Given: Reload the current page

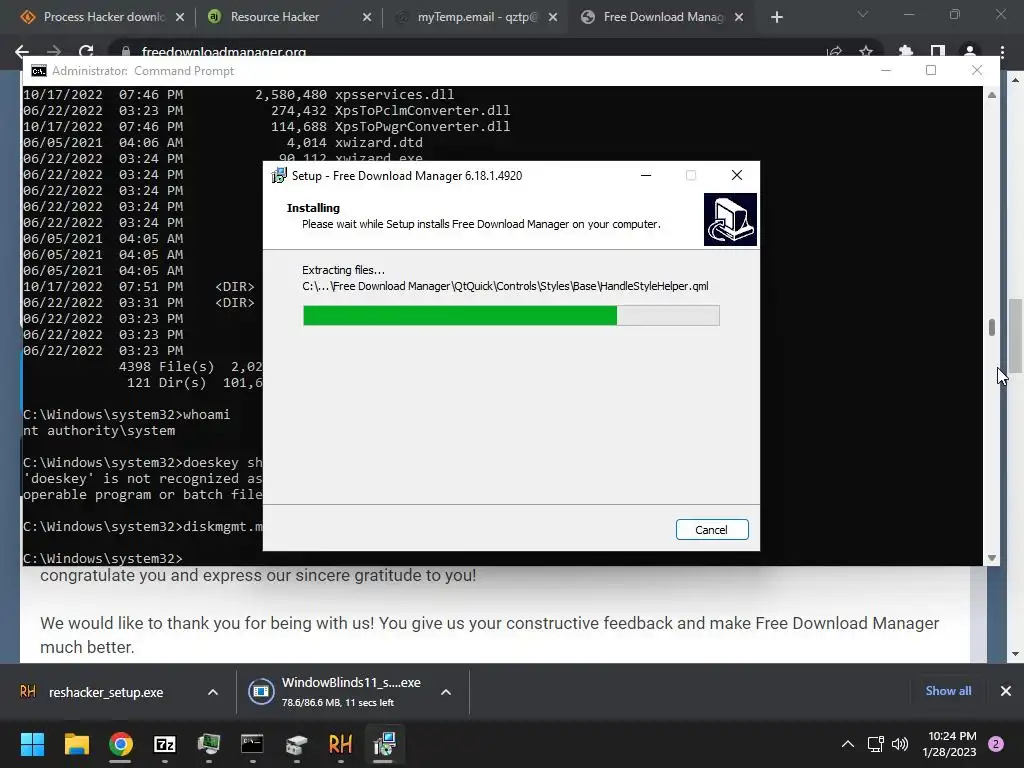Looking at the screenshot, I should pos(86,51).
